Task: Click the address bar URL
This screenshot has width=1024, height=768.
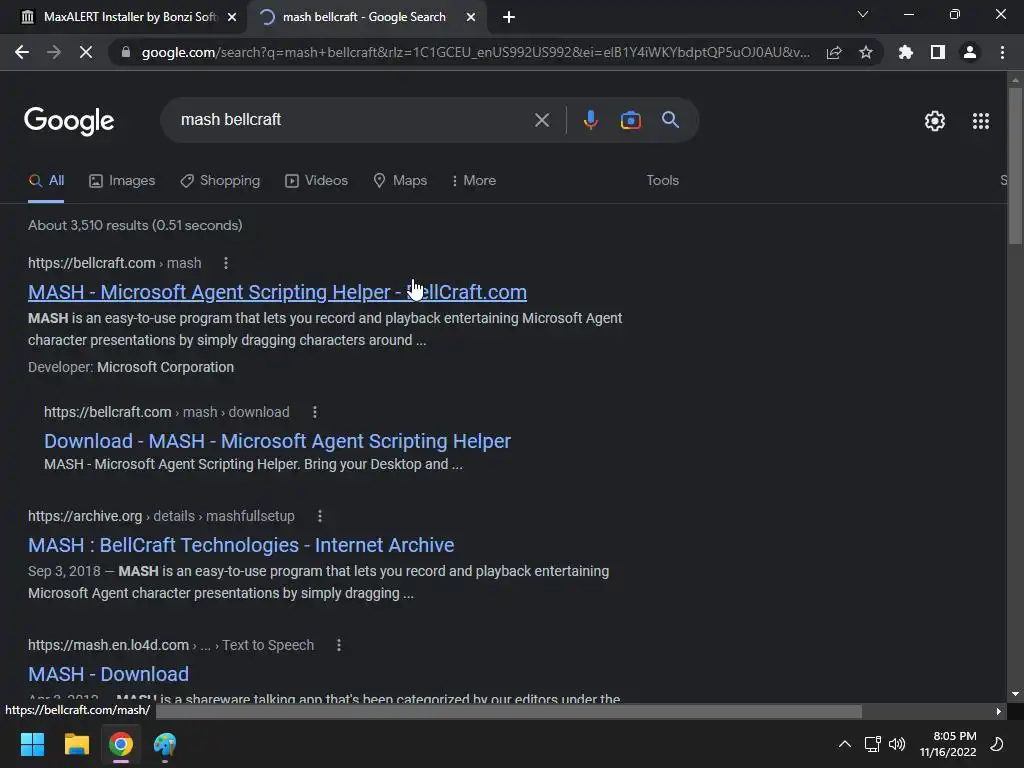Action: 475,52
